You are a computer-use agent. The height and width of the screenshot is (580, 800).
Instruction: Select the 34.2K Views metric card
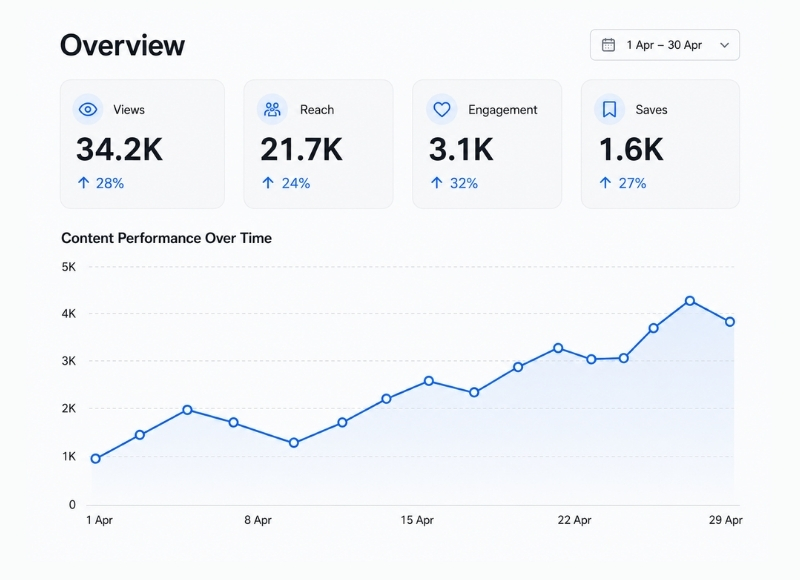pos(142,144)
